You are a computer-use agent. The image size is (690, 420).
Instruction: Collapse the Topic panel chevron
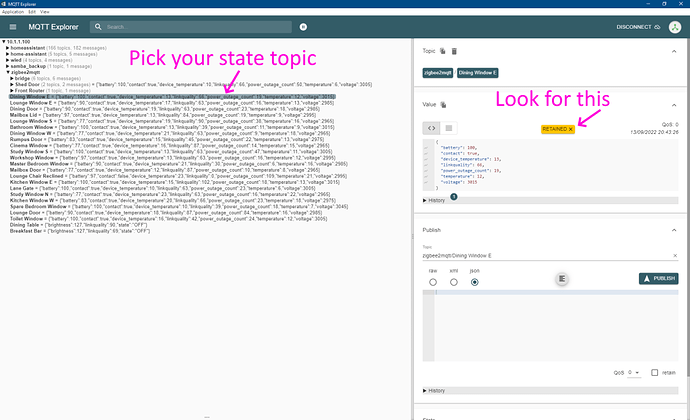[674, 52]
